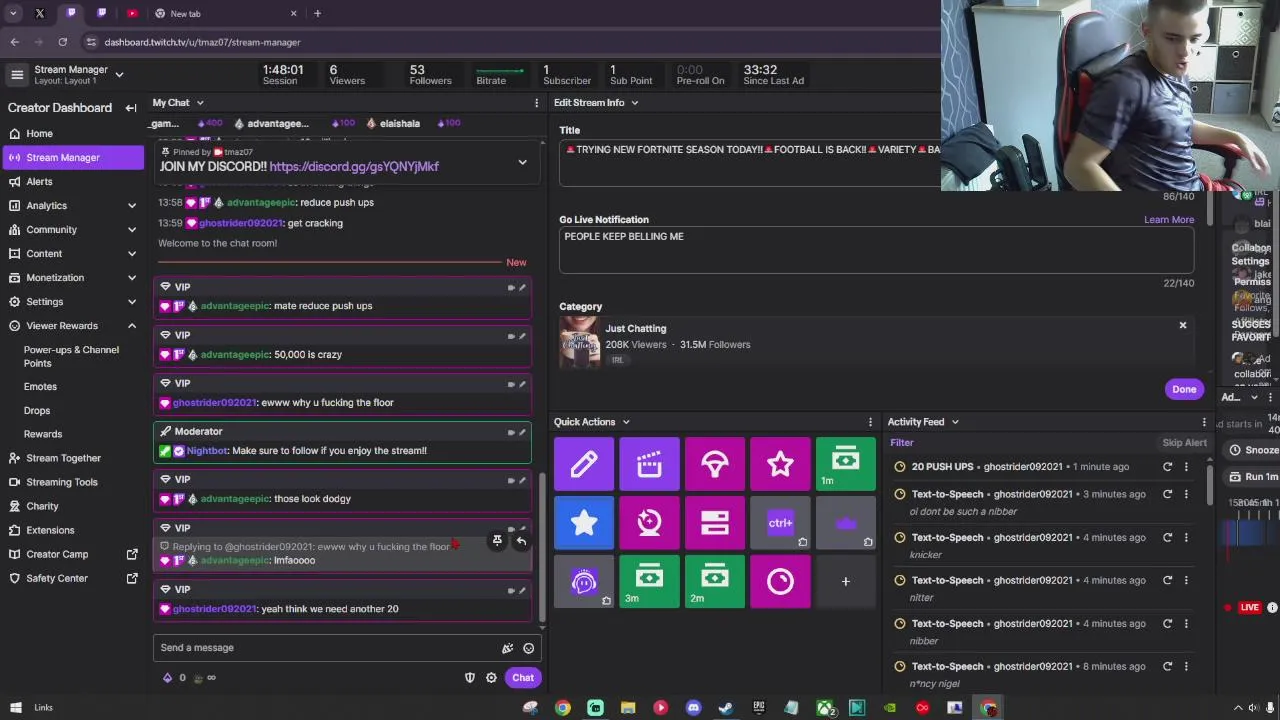1280x720 pixels.
Task: Click the ctrl+ extension quick action
Action: click(780, 522)
